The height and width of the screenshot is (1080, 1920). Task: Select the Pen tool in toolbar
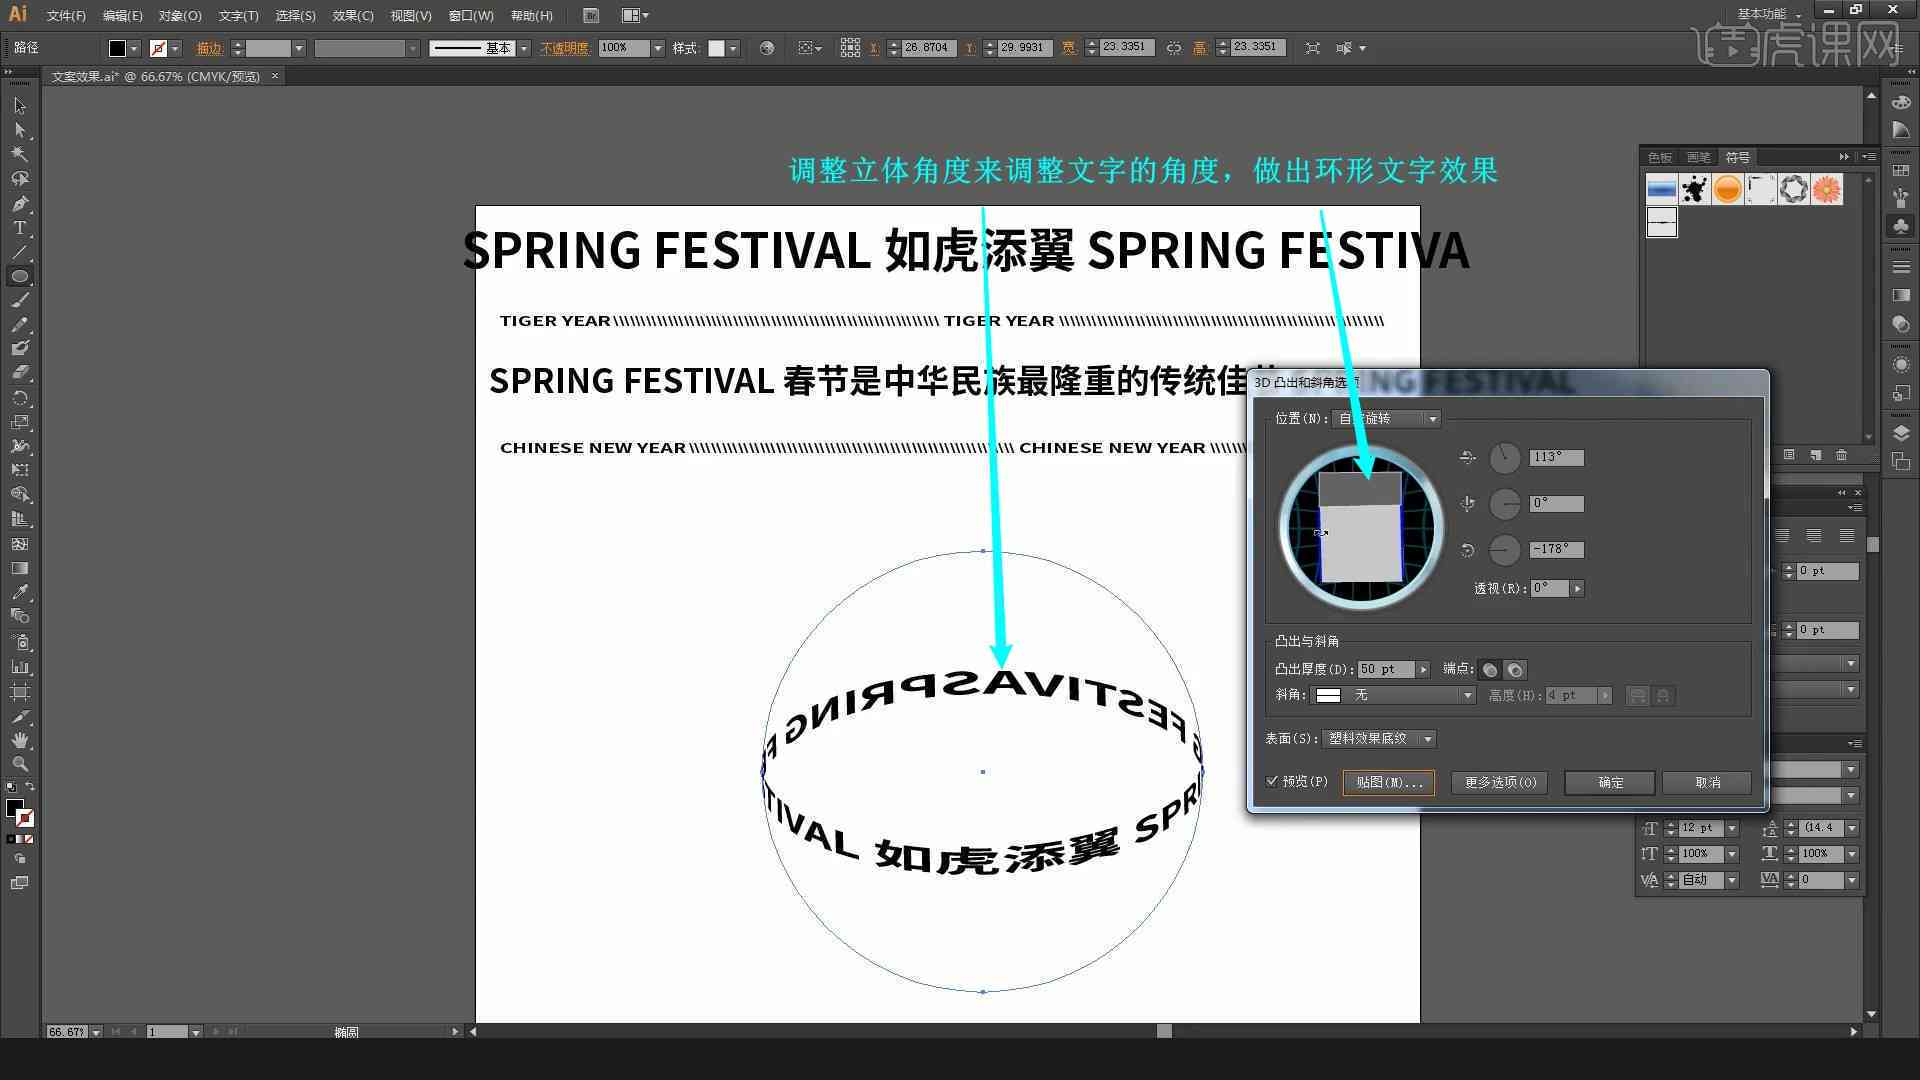click(x=18, y=202)
